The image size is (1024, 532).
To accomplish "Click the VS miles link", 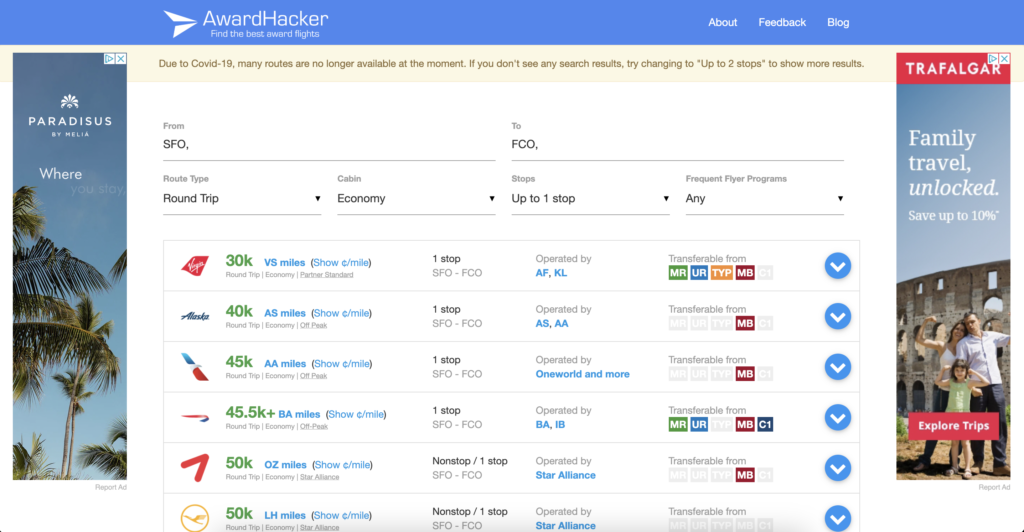I will point(284,262).
